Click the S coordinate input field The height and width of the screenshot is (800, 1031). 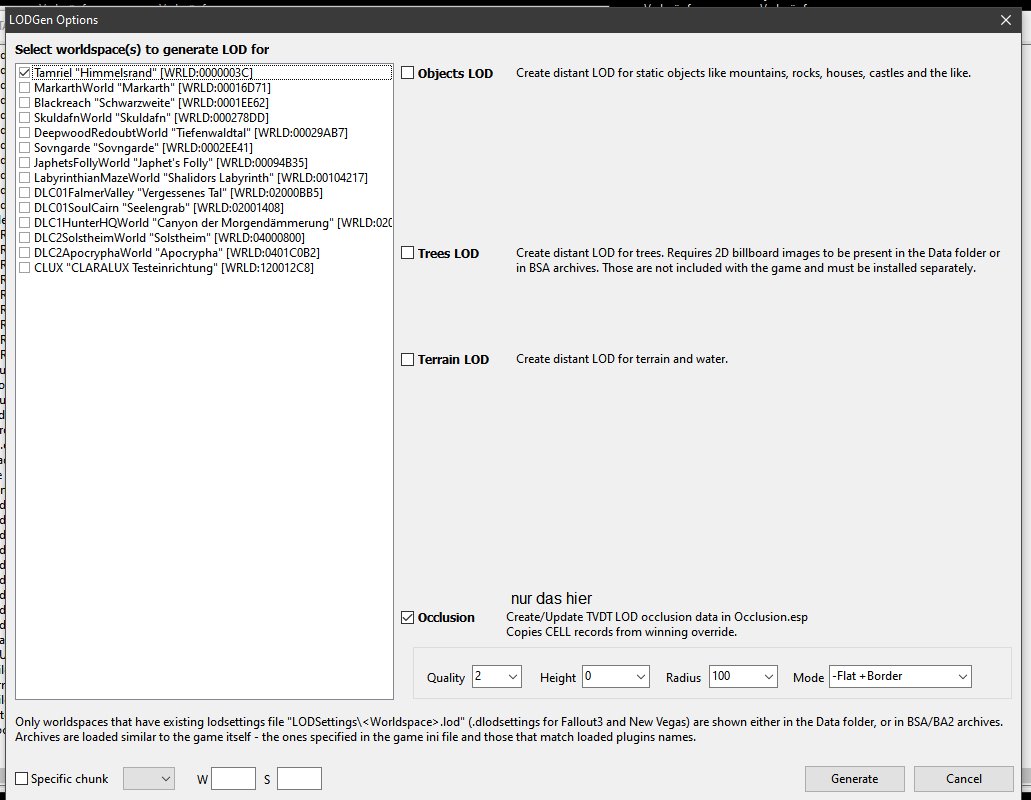[299, 779]
